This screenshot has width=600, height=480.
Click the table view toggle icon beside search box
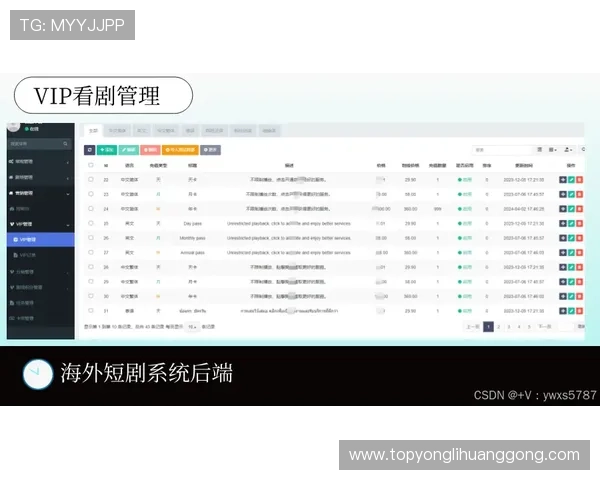pos(540,150)
